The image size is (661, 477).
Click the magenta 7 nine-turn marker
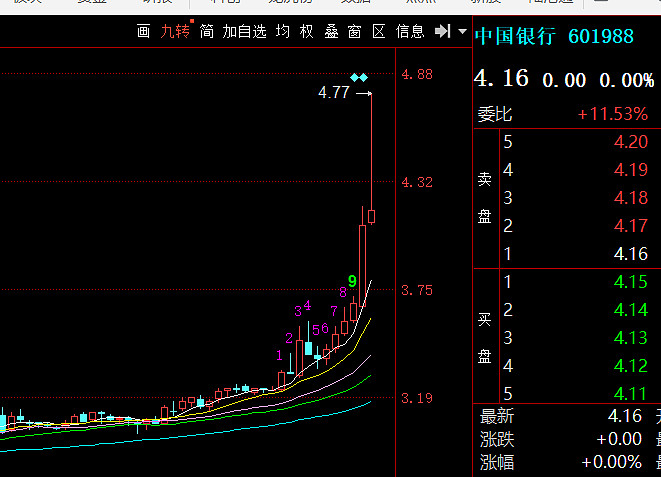pyautogui.click(x=334, y=311)
